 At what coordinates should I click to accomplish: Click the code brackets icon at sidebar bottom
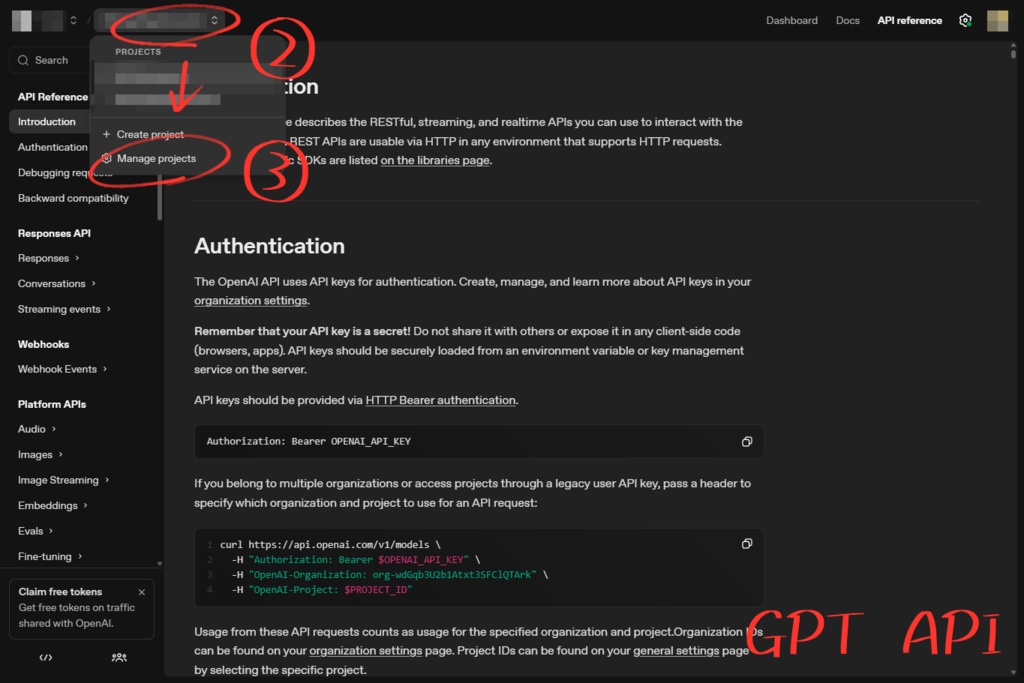click(x=46, y=658)
